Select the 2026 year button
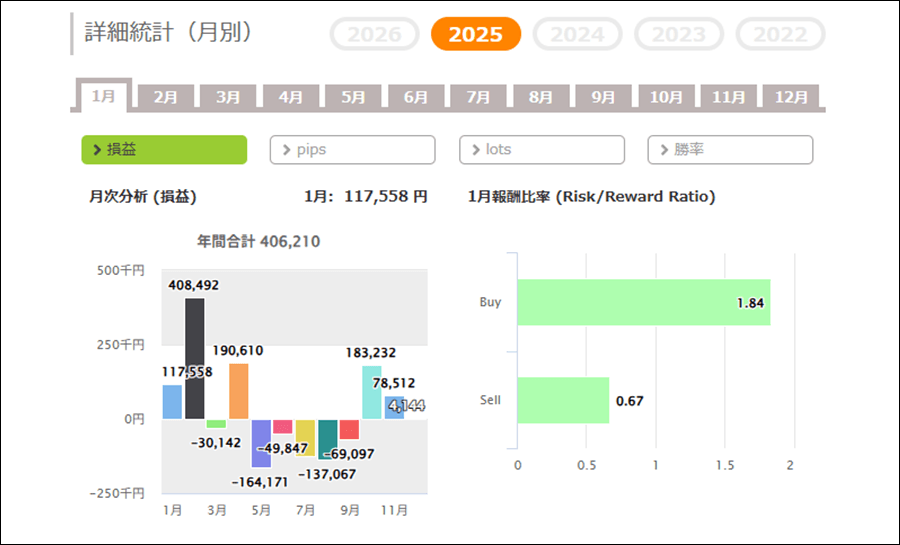The height and width of the screenshot is (545, 900). [x=374, y=34]
